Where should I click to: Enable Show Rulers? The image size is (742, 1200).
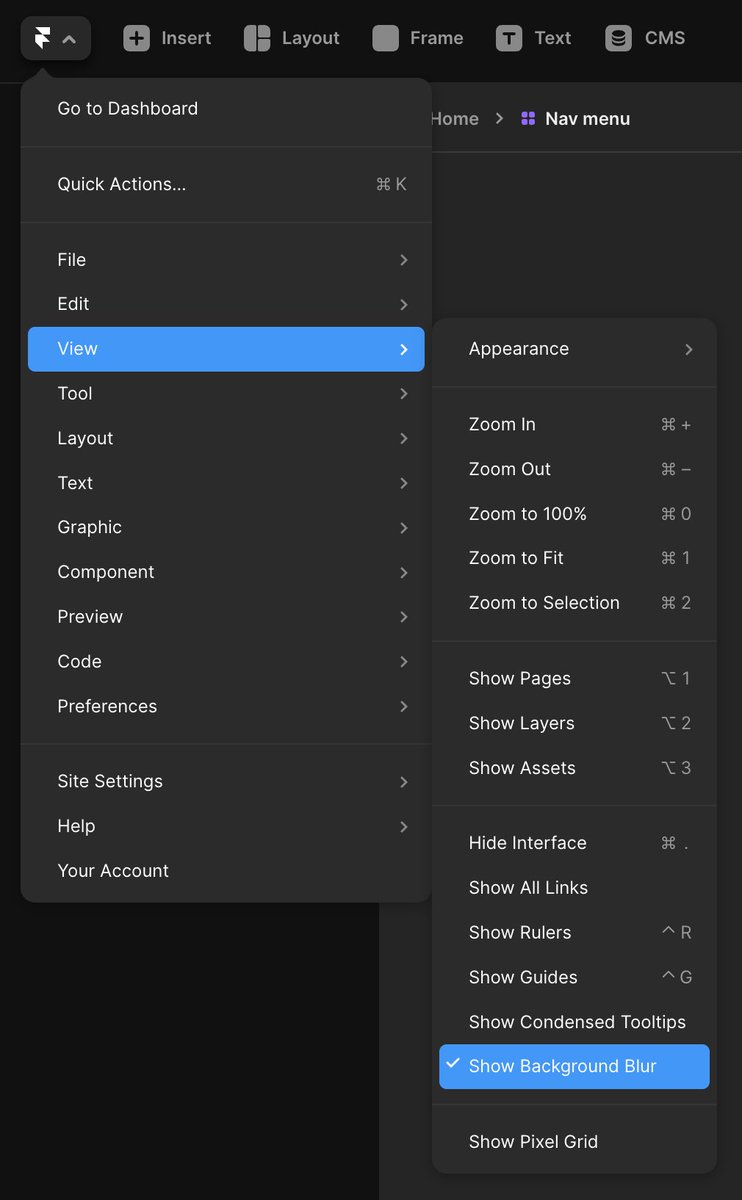pyautogui.click(x=574, y=933)
